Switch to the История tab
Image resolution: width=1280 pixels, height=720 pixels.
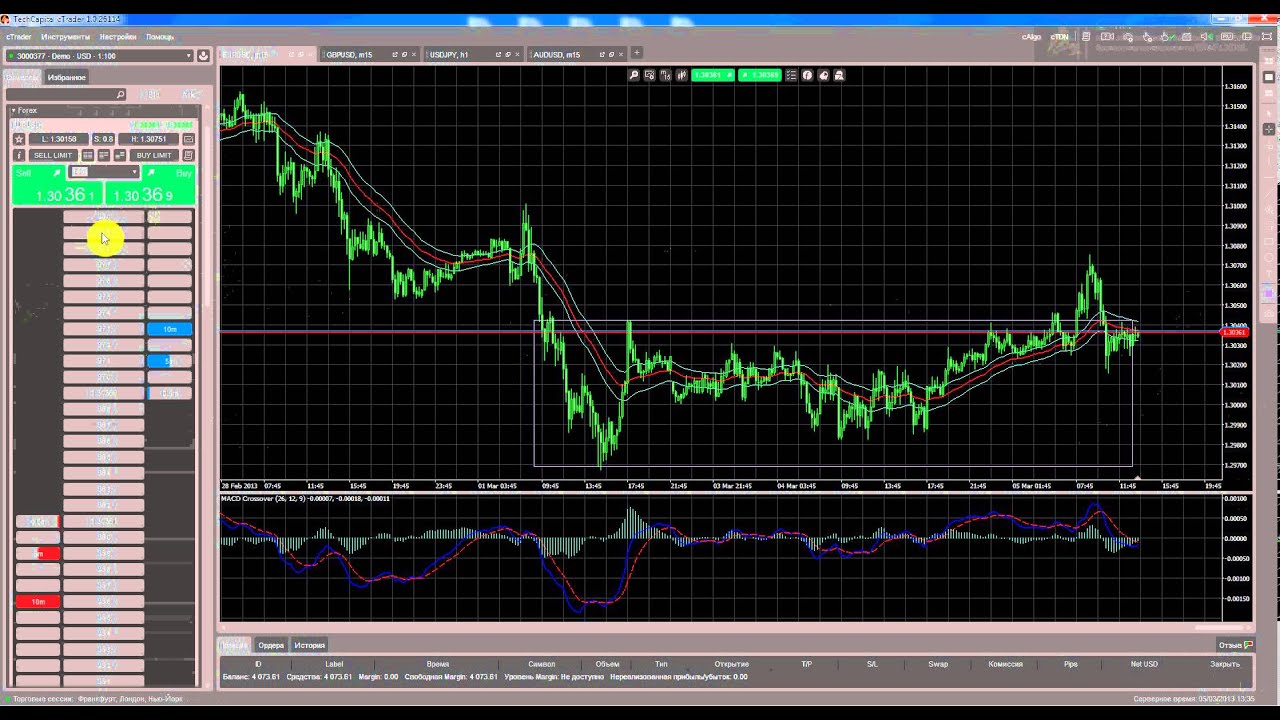pyautogui.click(x=309, y=645)
